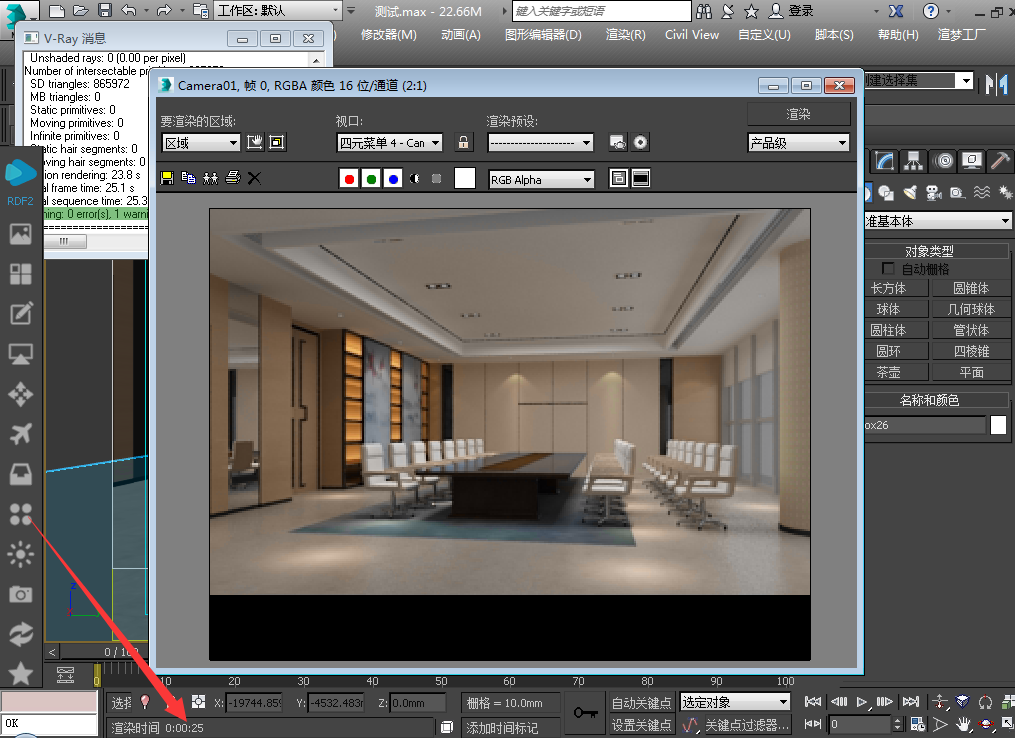1015x738 pixels.
Task: Open the render setup icon beside presets
Action: pos(618,142)
